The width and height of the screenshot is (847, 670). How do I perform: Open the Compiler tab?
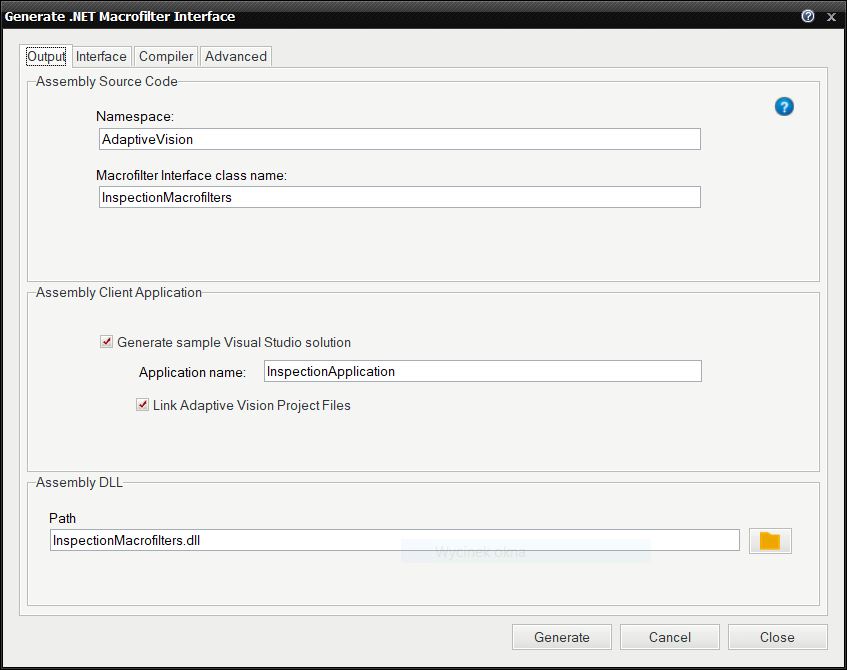point(166,57)
